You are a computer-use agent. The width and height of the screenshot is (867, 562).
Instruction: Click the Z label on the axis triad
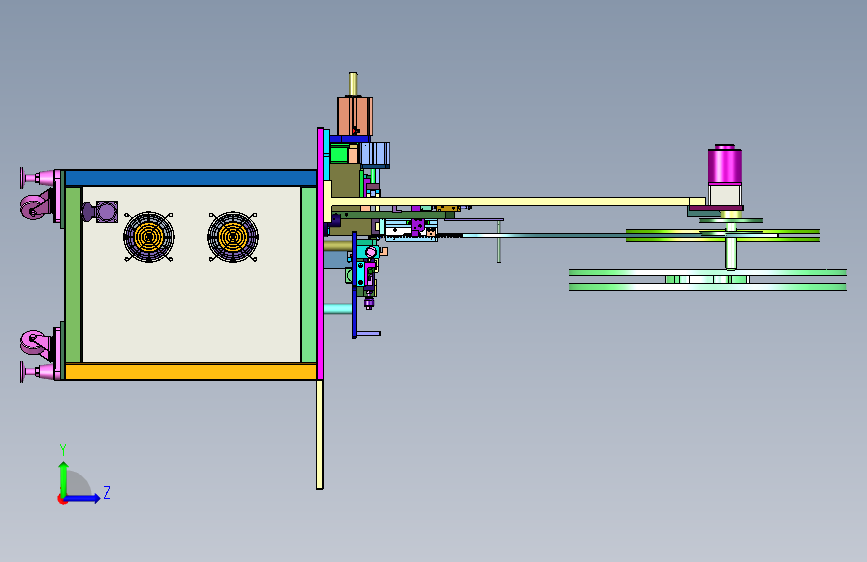(107, 492)
